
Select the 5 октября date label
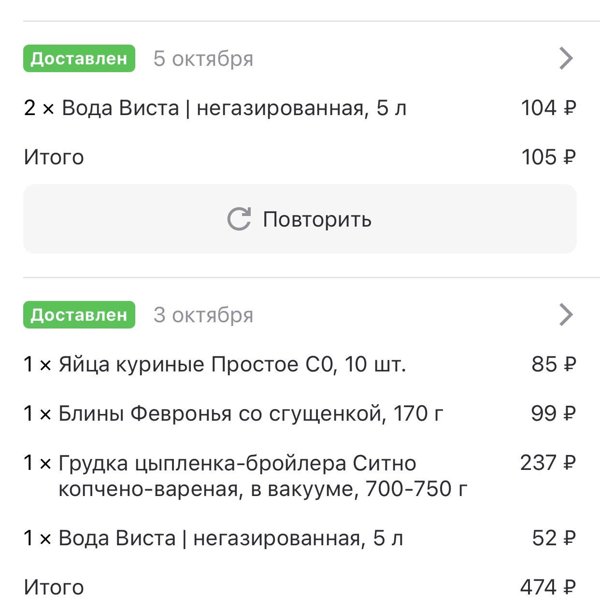click(x=203, y=59)
